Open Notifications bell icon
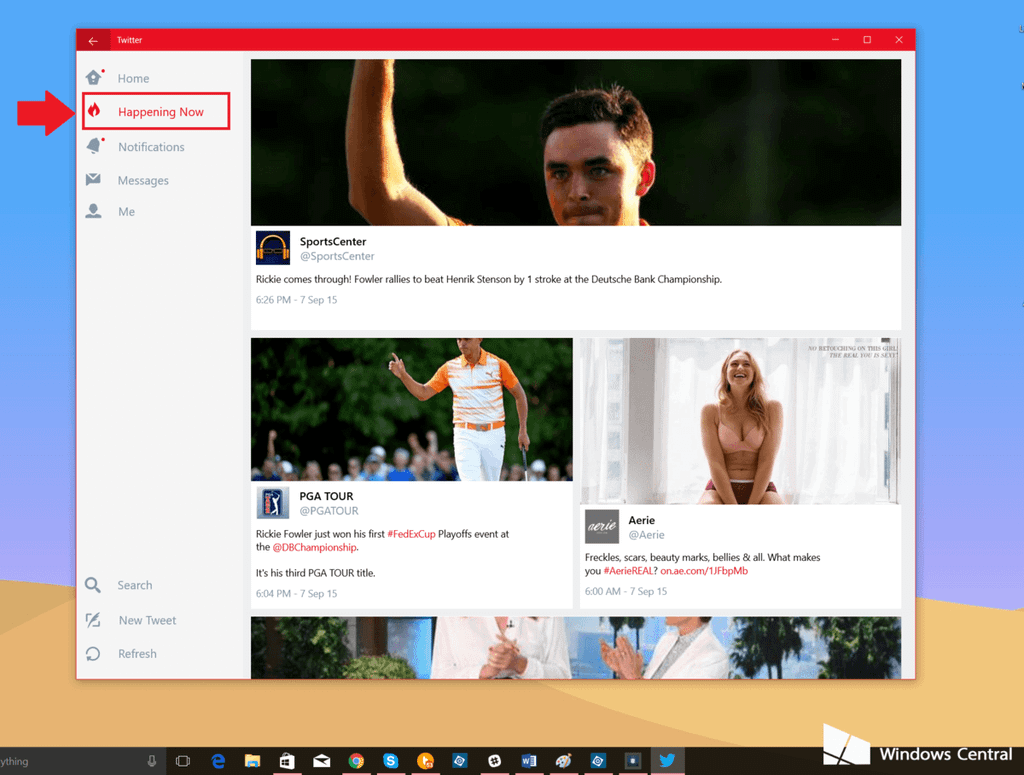The width and height of the screenshot is (1024, 775). 94,146
